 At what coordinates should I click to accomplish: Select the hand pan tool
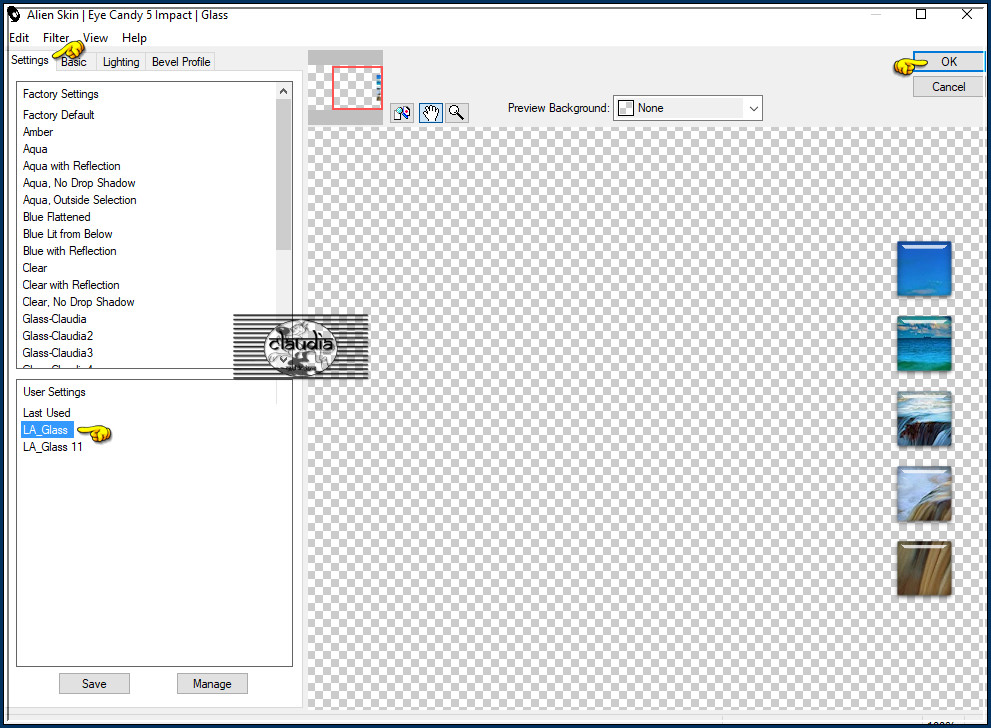tap(430, 113)
